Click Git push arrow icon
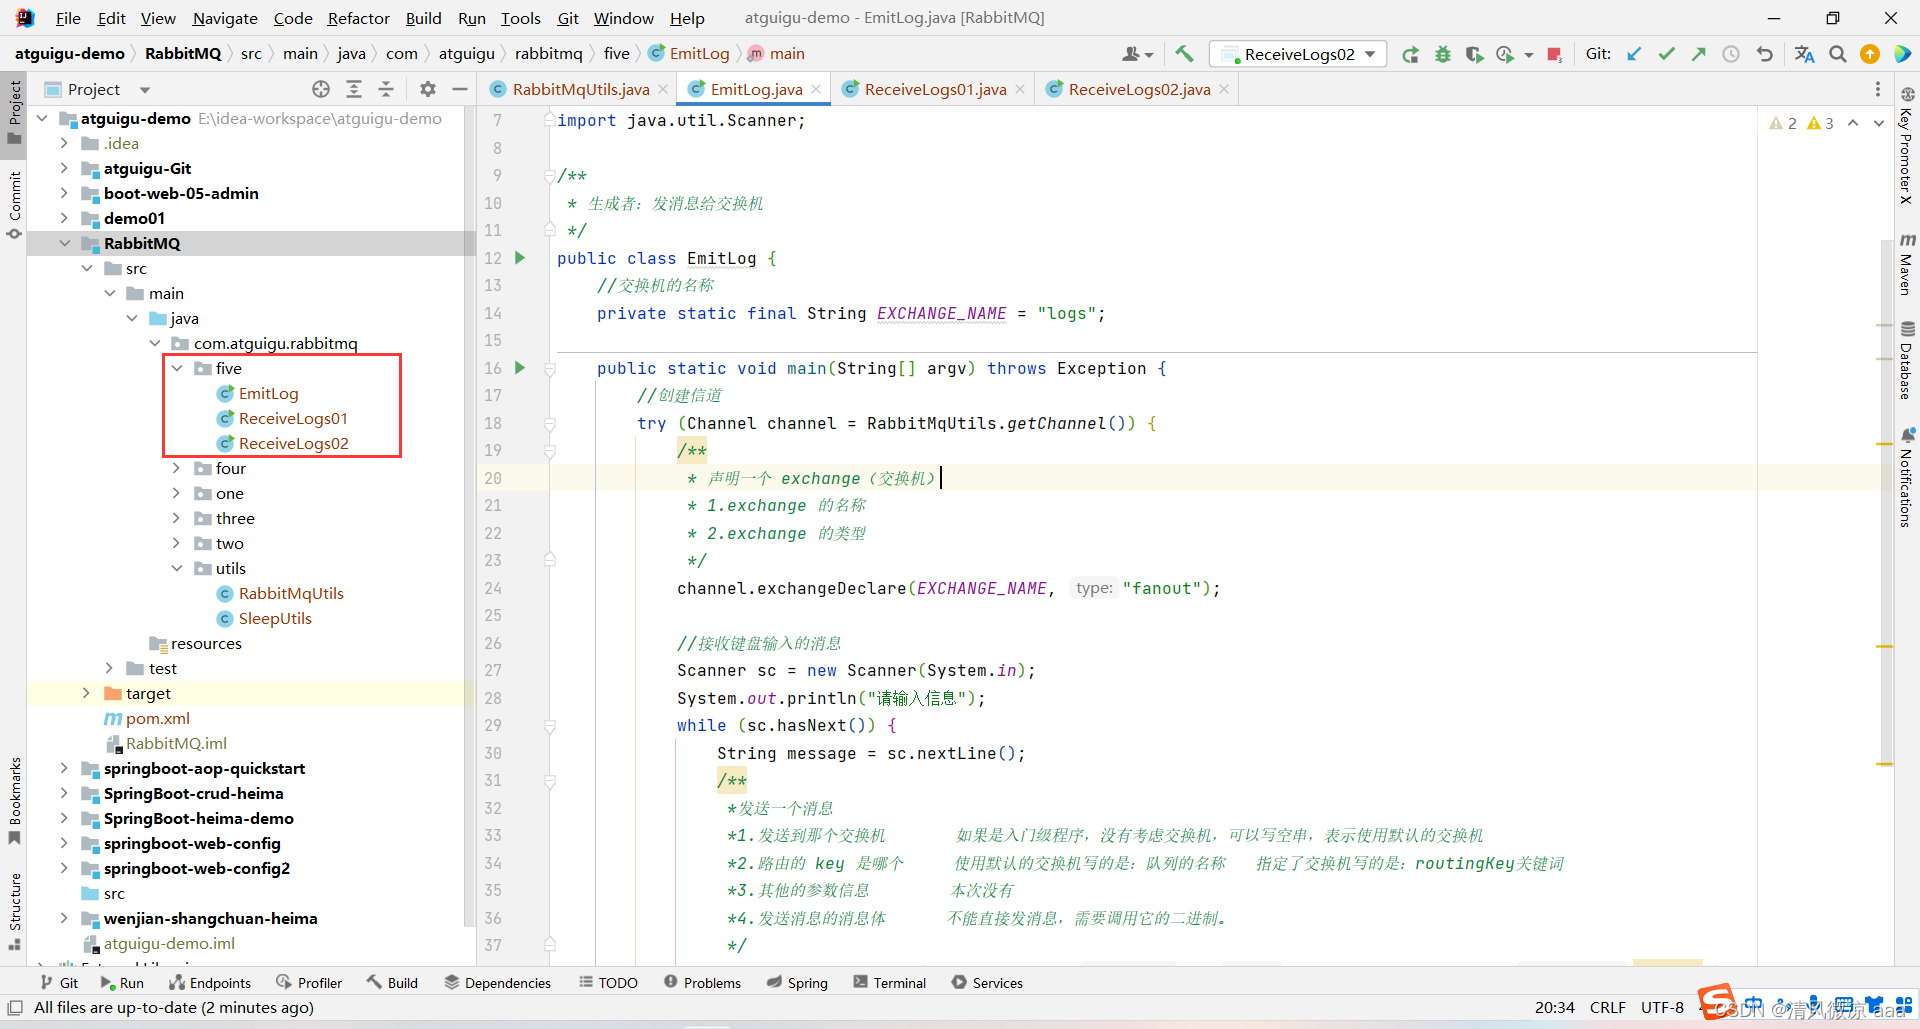The image size is (1920, 1029). (1698, 54)
